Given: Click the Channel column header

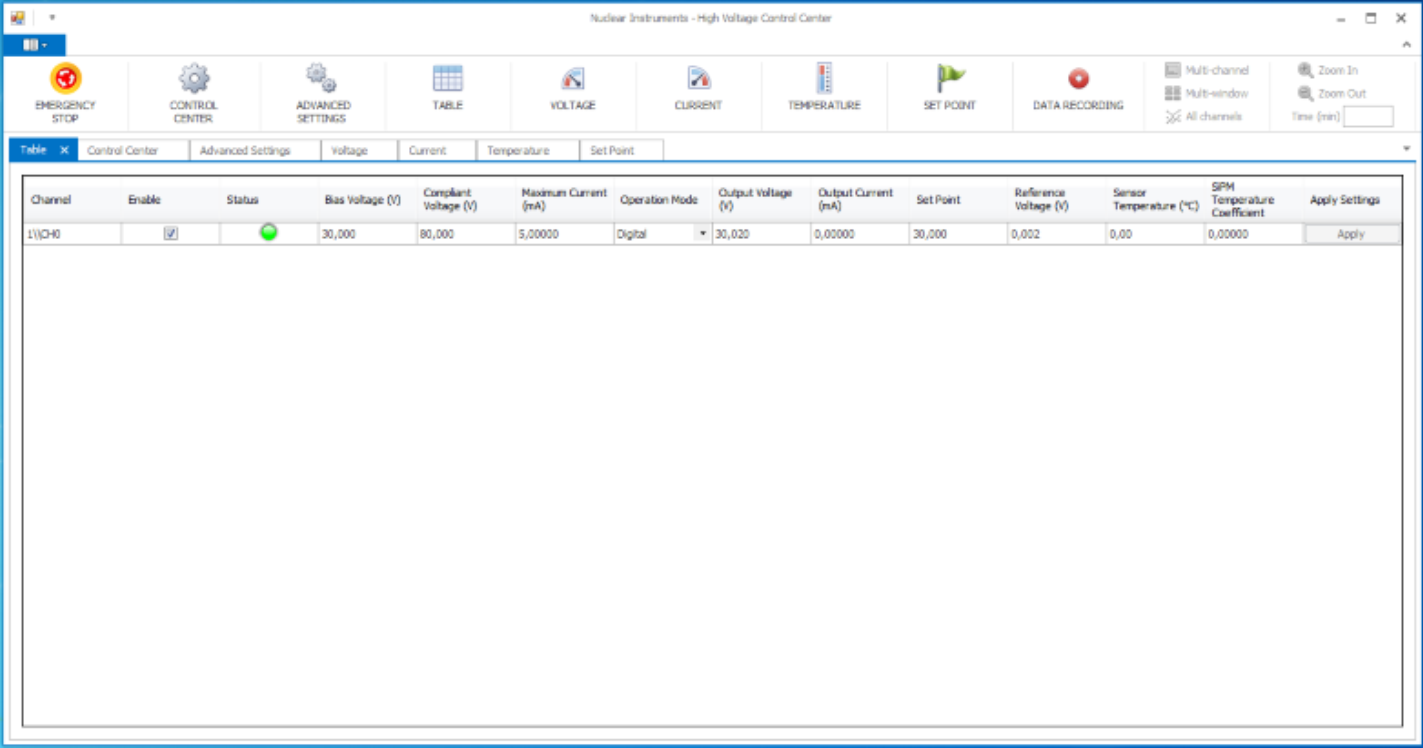Looking at the screenshot, I should [x=72, y=200].
